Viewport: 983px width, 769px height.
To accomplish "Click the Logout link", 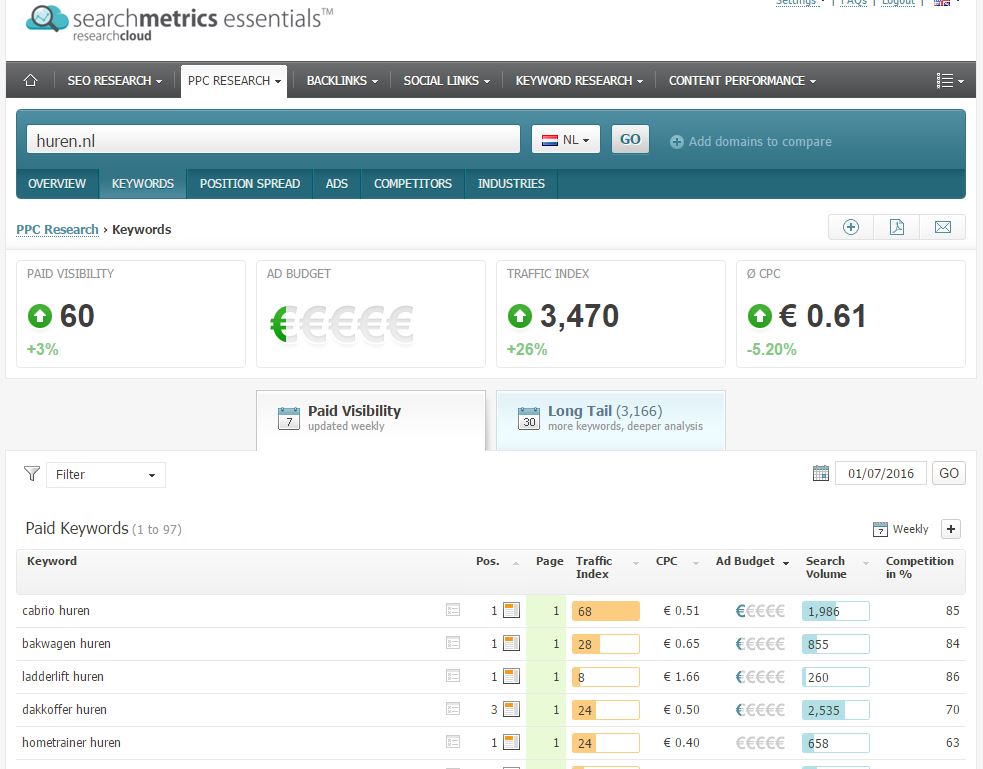I will 898,3.
